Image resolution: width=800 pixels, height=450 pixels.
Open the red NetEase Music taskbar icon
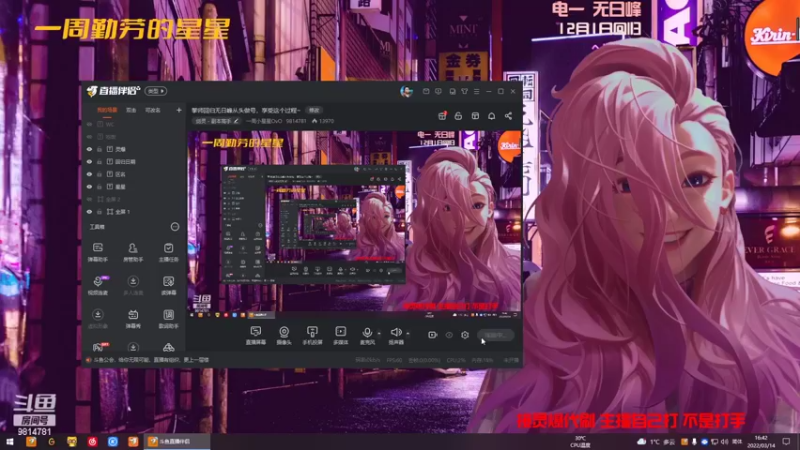(x=92, y=442)
